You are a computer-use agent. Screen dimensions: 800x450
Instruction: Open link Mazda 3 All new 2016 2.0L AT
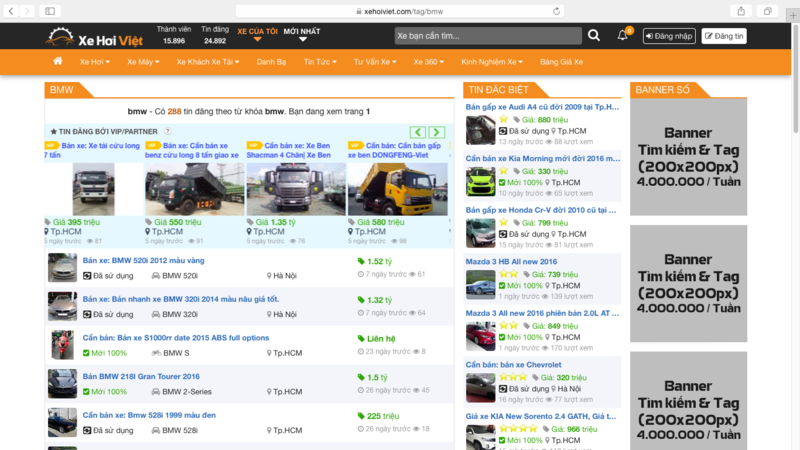pos(542,313)
